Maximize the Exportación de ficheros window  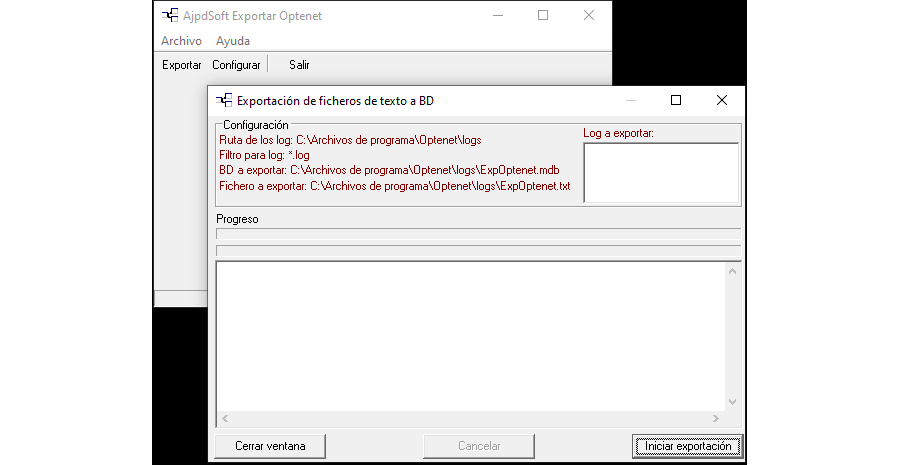tap(676, 100)
